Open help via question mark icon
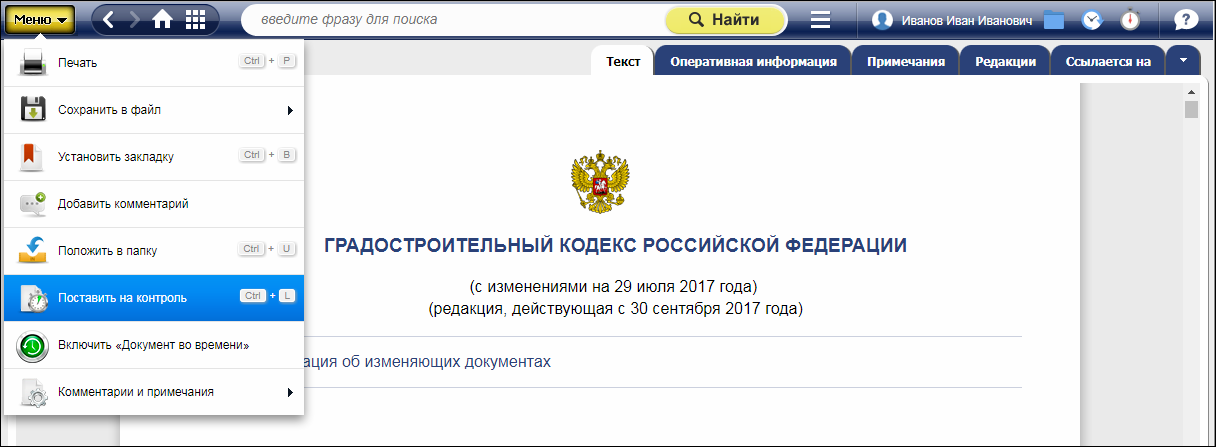 click(1186, 20)
